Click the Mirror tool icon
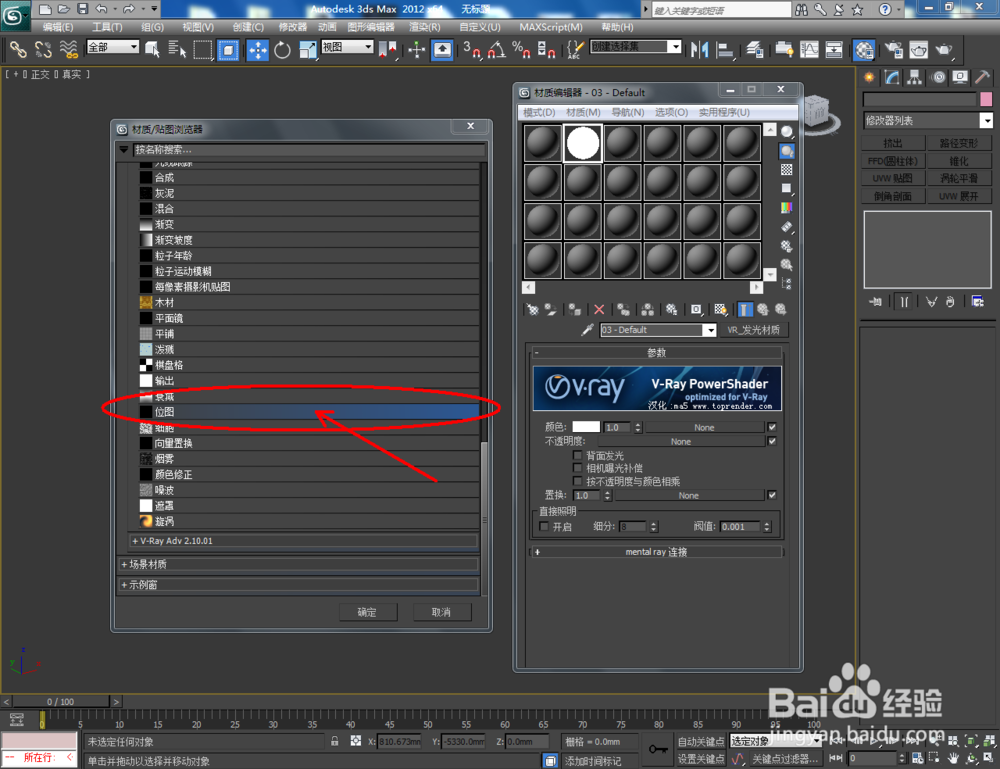This screenshot has width=1000, height=769. [x=700, y=50]
